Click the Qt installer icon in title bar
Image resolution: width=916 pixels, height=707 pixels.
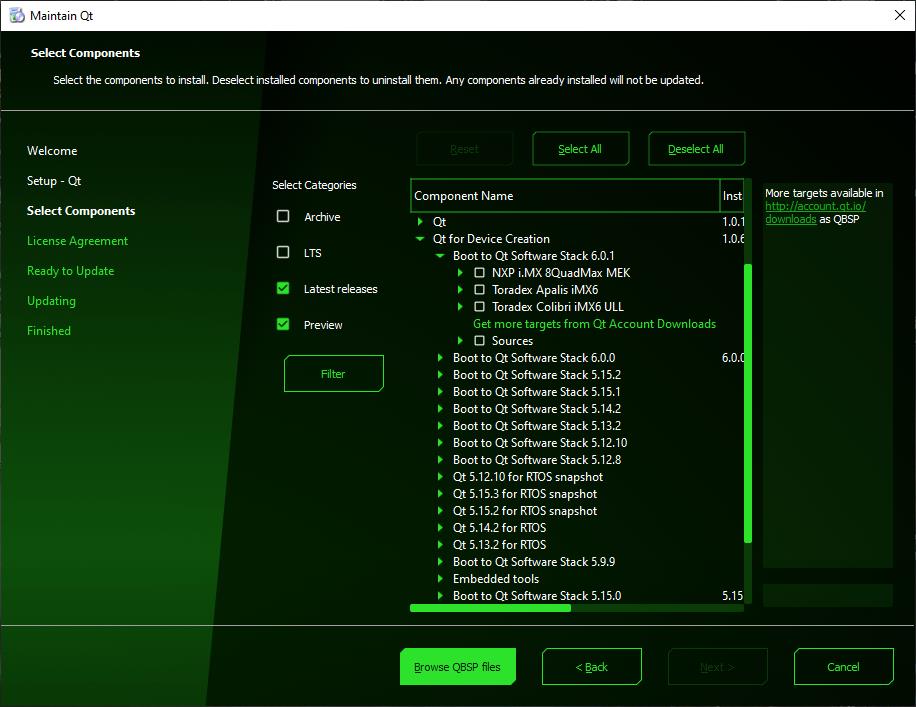(16, 16)
